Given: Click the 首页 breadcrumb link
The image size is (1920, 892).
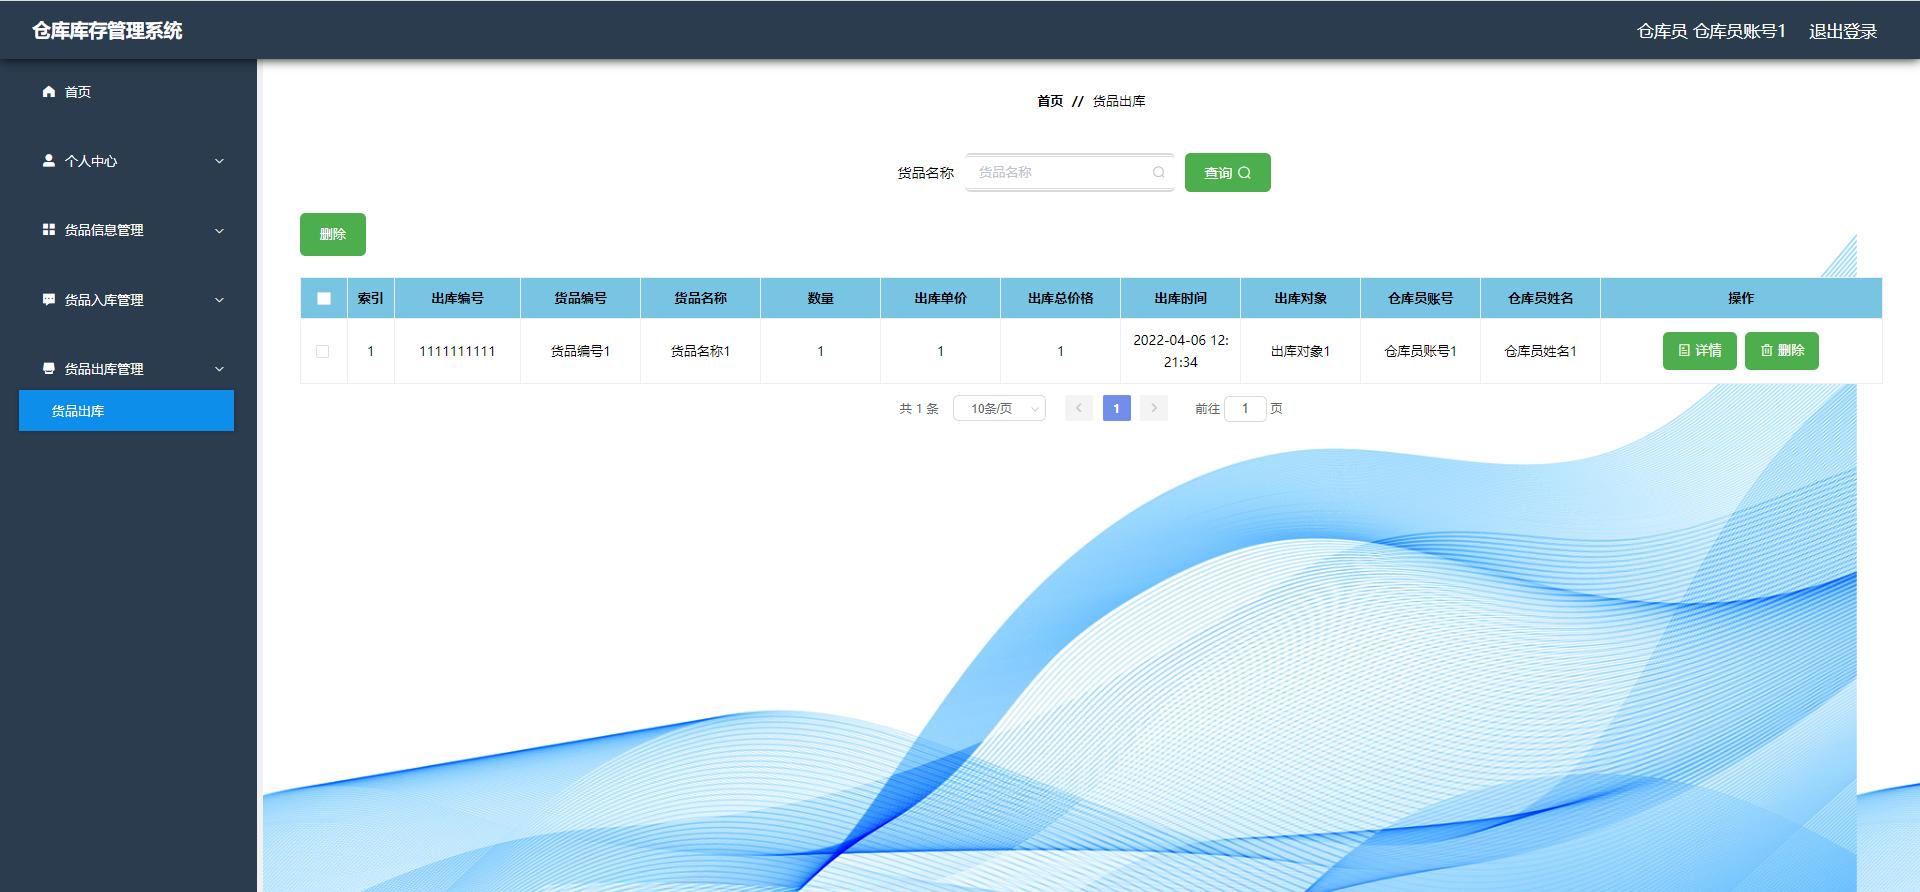Looking at the screenshot, I should coord(1050,101).
